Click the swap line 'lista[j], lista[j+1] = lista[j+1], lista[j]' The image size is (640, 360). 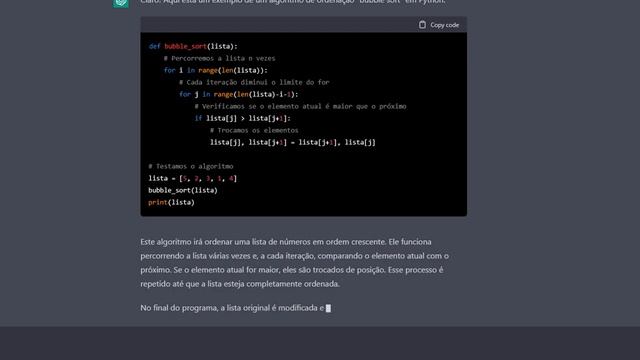click(x=292, y=142)
